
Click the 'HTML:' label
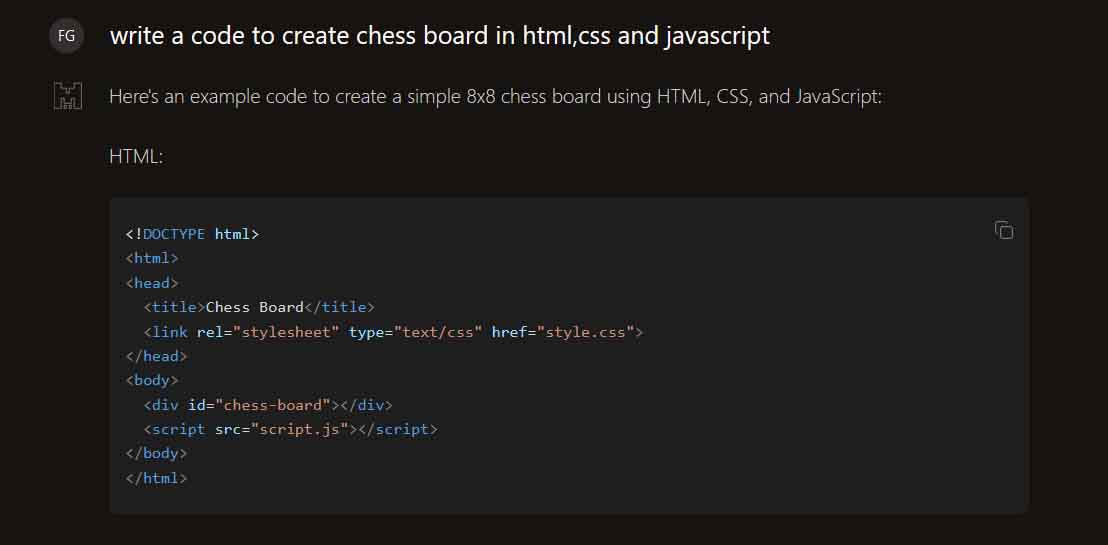point(136,156)
